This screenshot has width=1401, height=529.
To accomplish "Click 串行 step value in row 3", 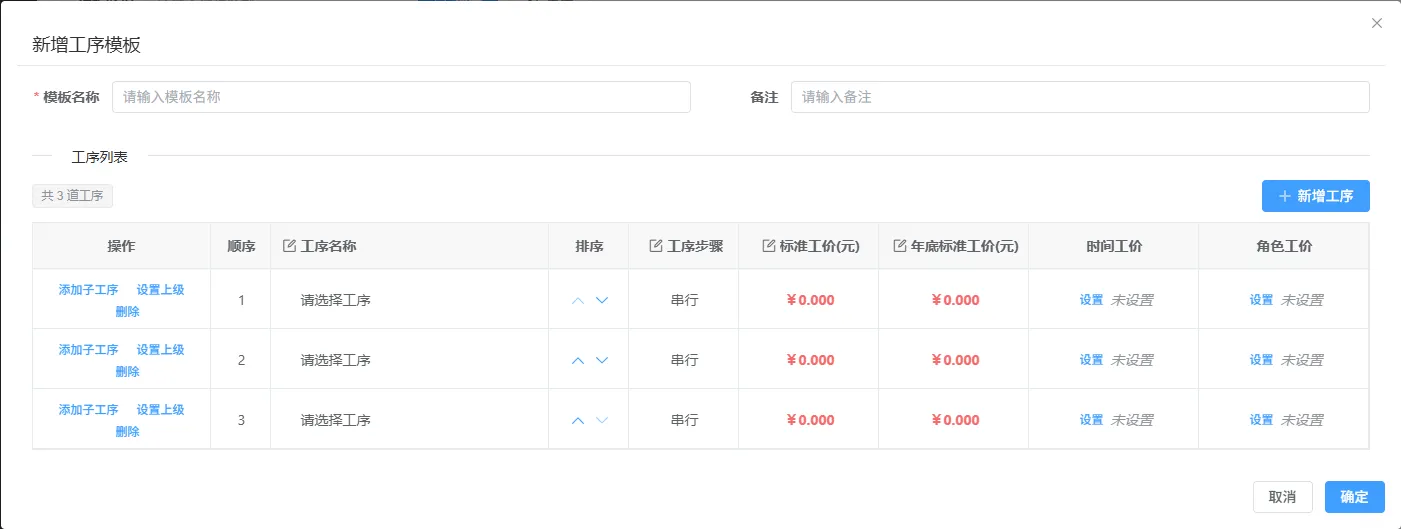I will [x=684, y=420].
